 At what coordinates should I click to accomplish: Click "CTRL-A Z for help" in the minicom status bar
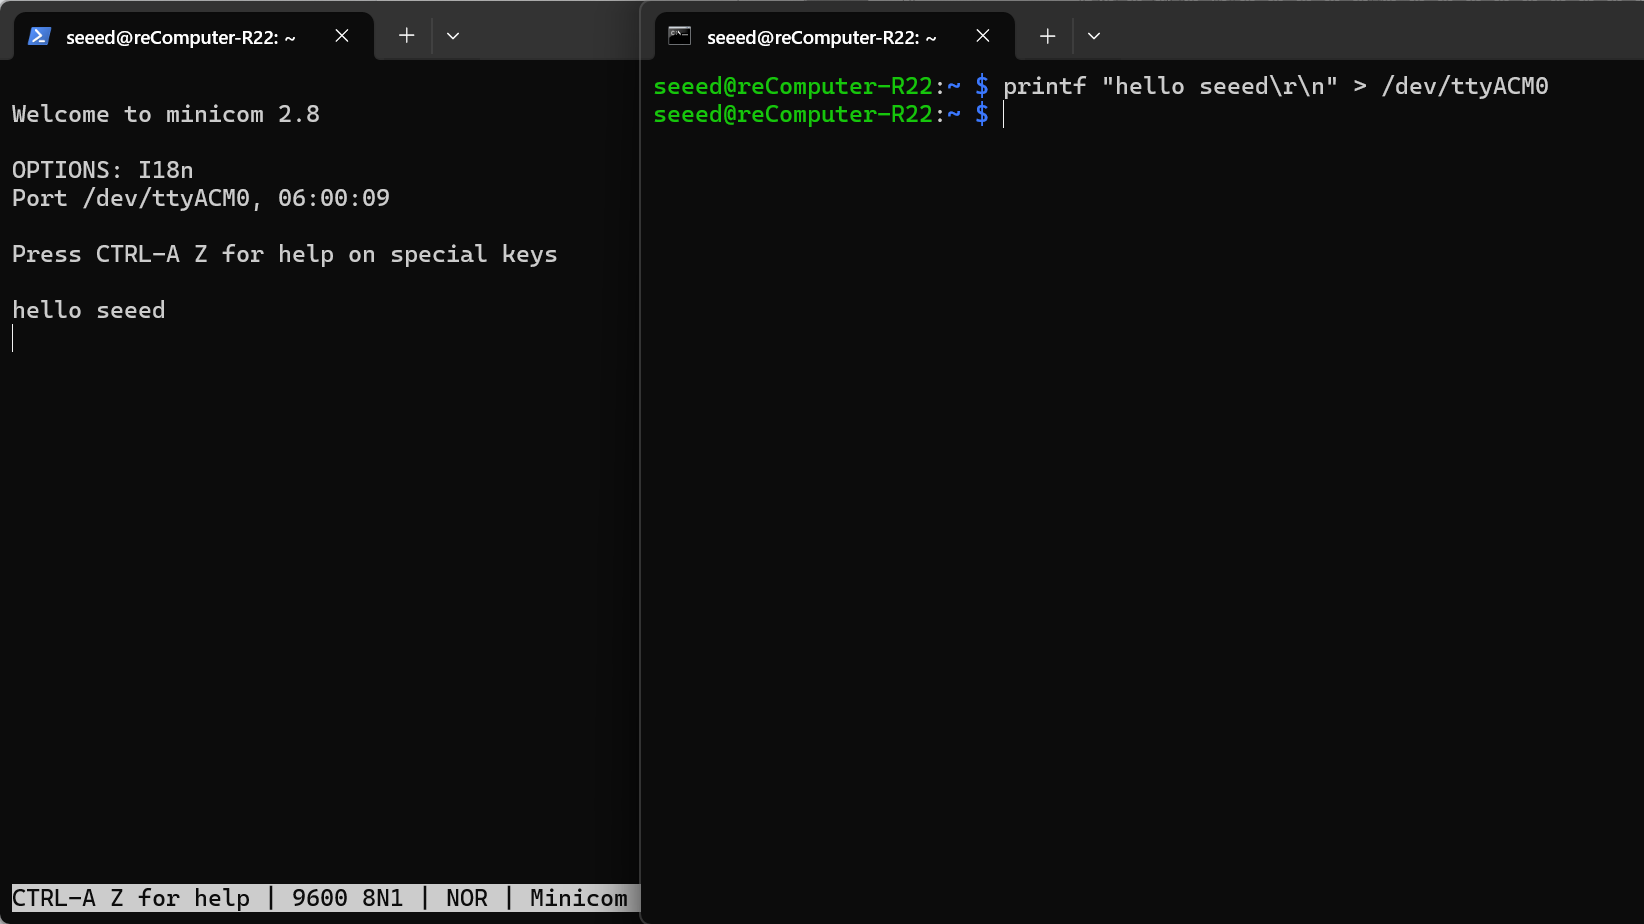(x=131, y=898)
